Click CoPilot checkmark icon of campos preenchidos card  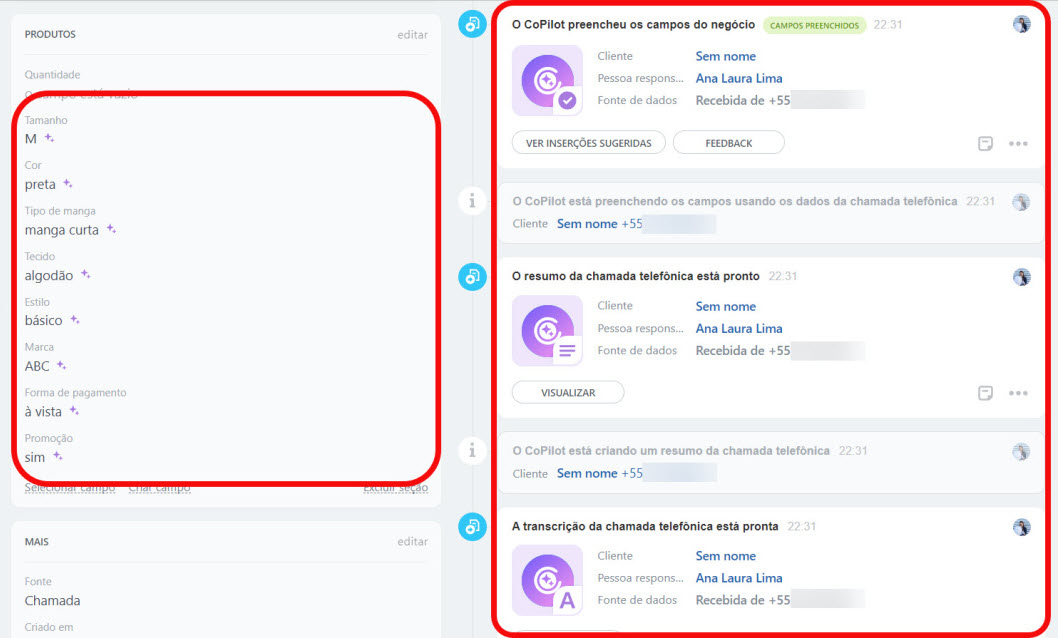click(547, 81)
